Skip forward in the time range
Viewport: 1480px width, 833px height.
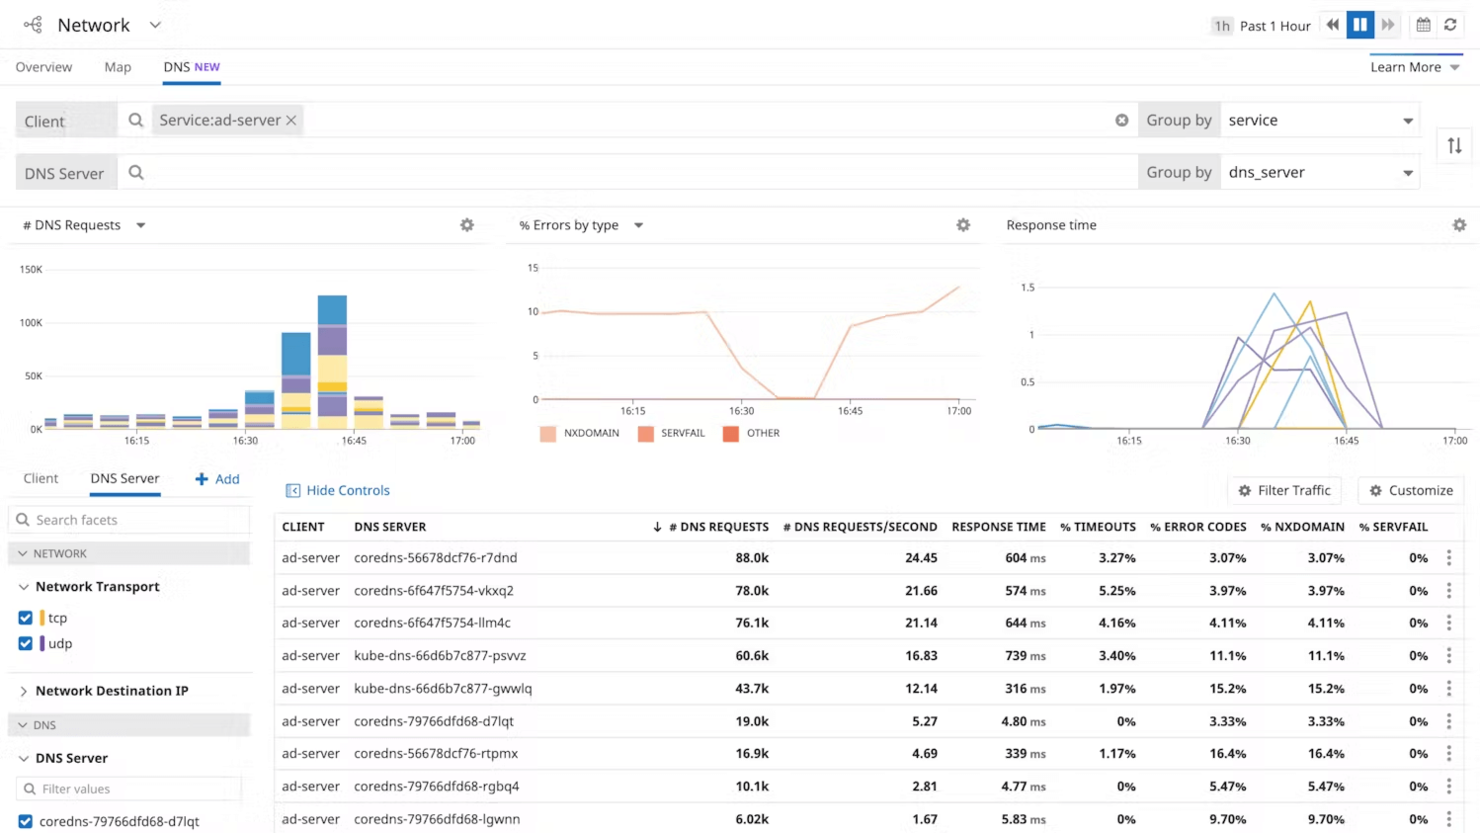click(1390, 24)
